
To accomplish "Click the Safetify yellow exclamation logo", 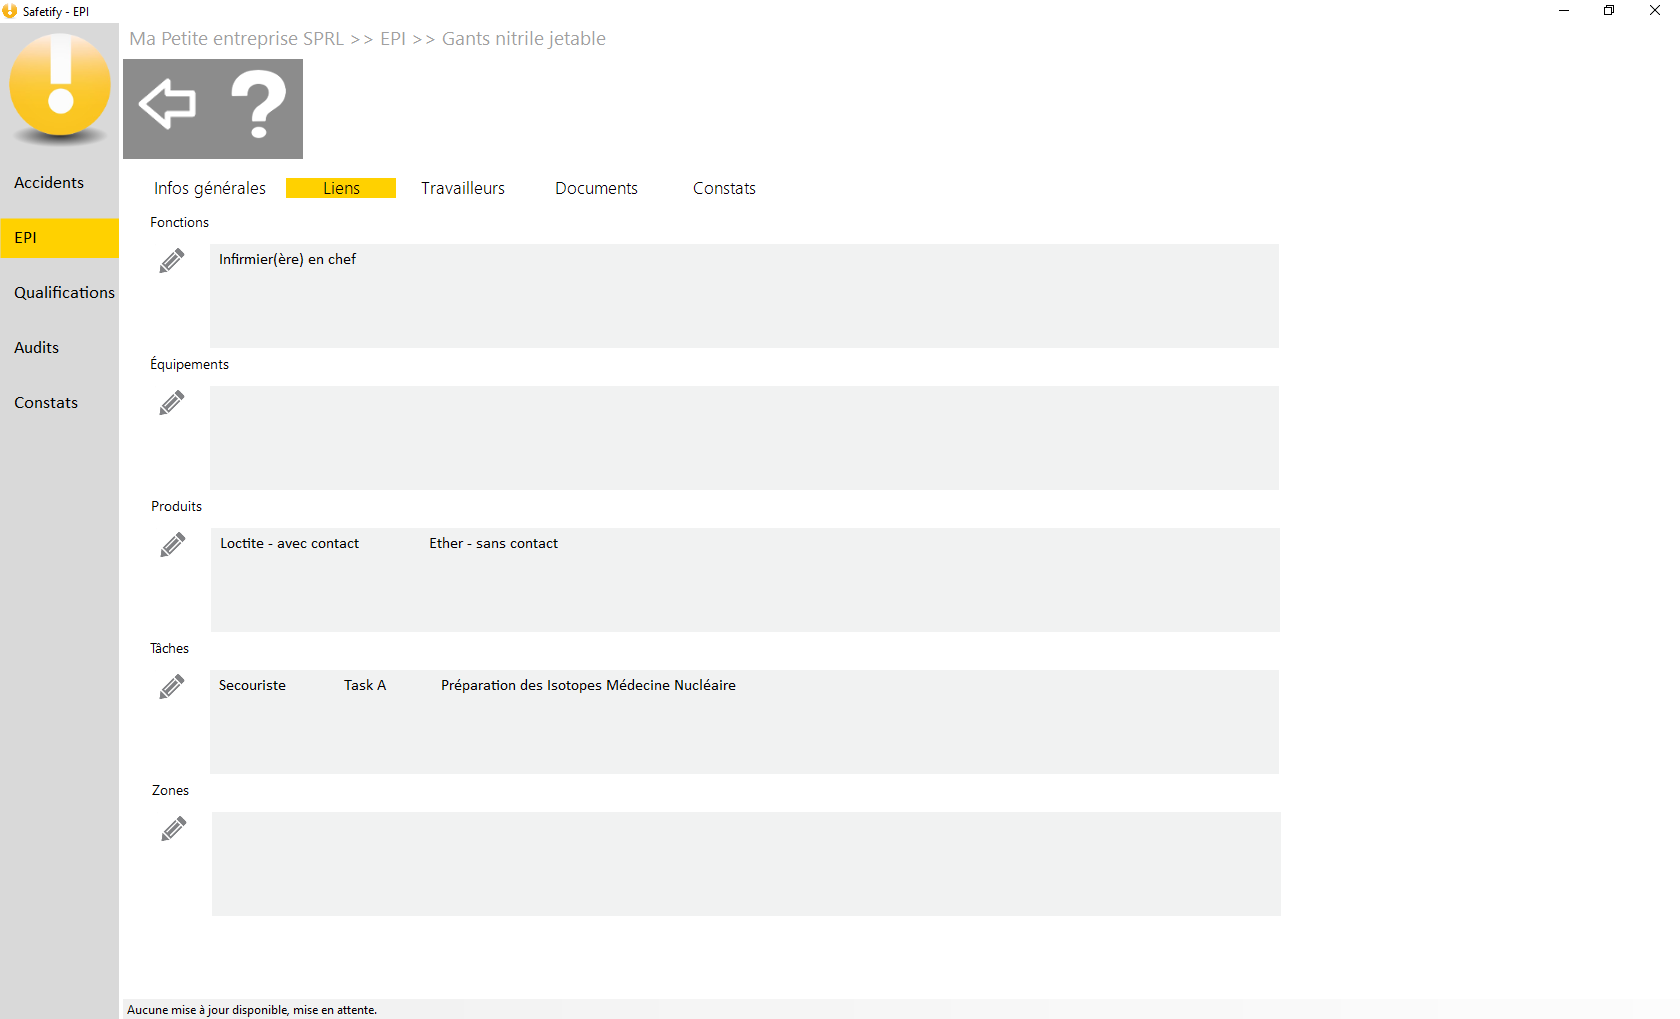I will tap(60, 86).
